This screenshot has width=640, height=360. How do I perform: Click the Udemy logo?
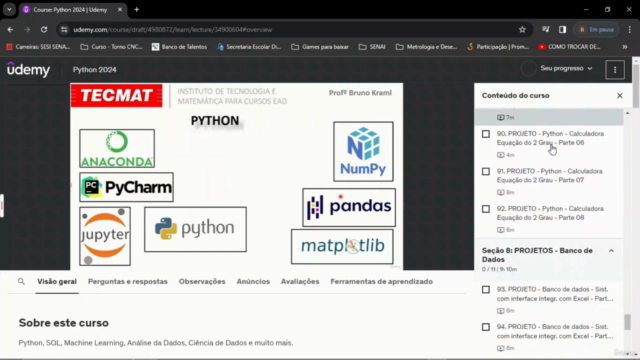tap(29, 70)
